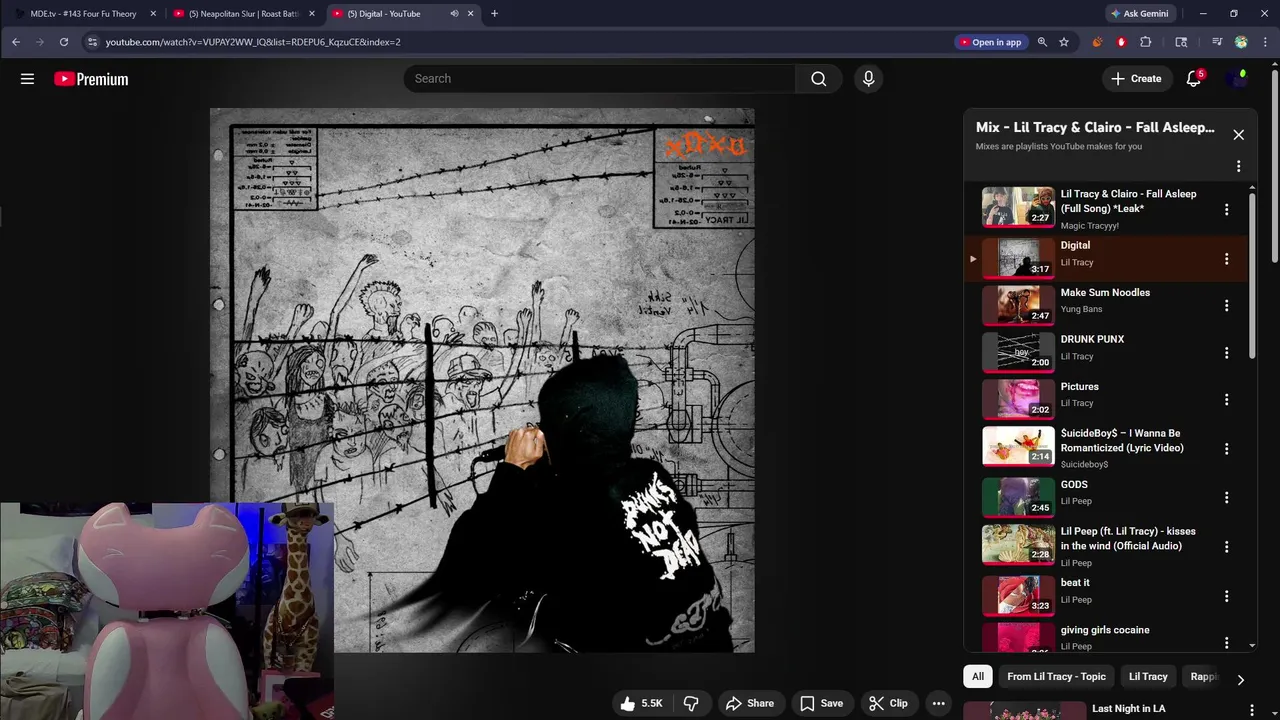Click the Digital video player artwork
The width and height of the screenshot is (1280, 720).
482,380
